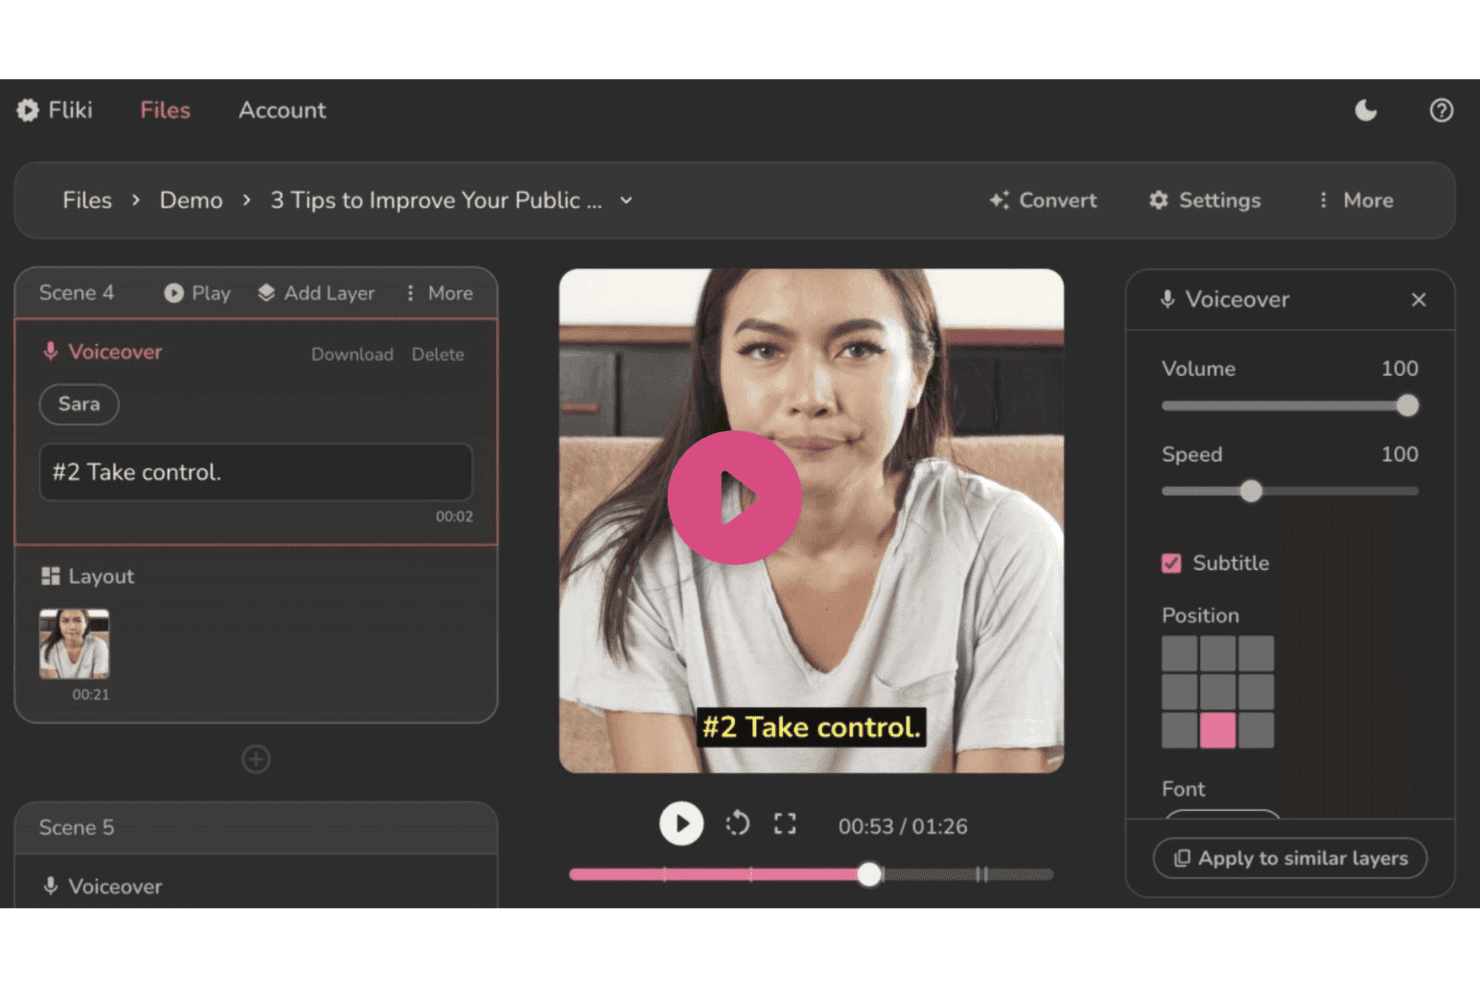Go to Demo folder breadcrumb
Image resolution: width=1480 pixels, height=987 pixels.
[191, 200]
